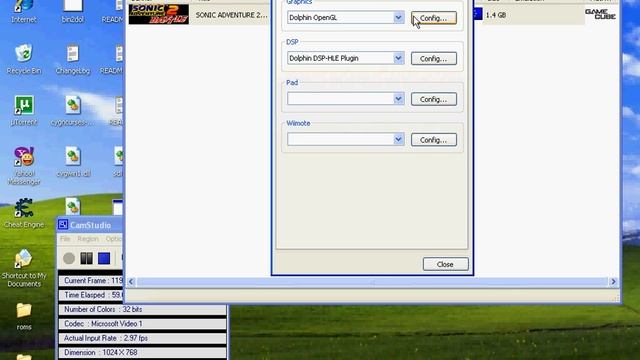Close the plugin configuration dialog

(445, 264)
